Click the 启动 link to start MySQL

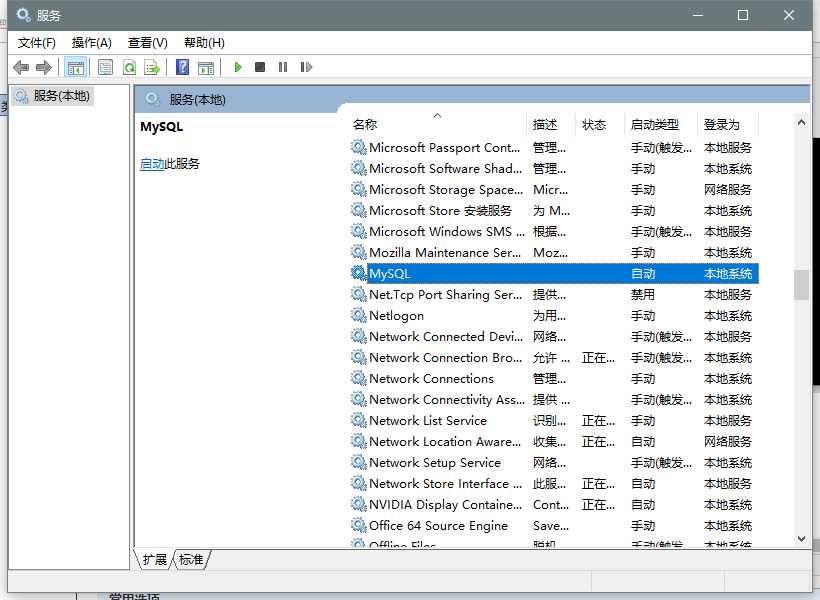tap(152, 164)
